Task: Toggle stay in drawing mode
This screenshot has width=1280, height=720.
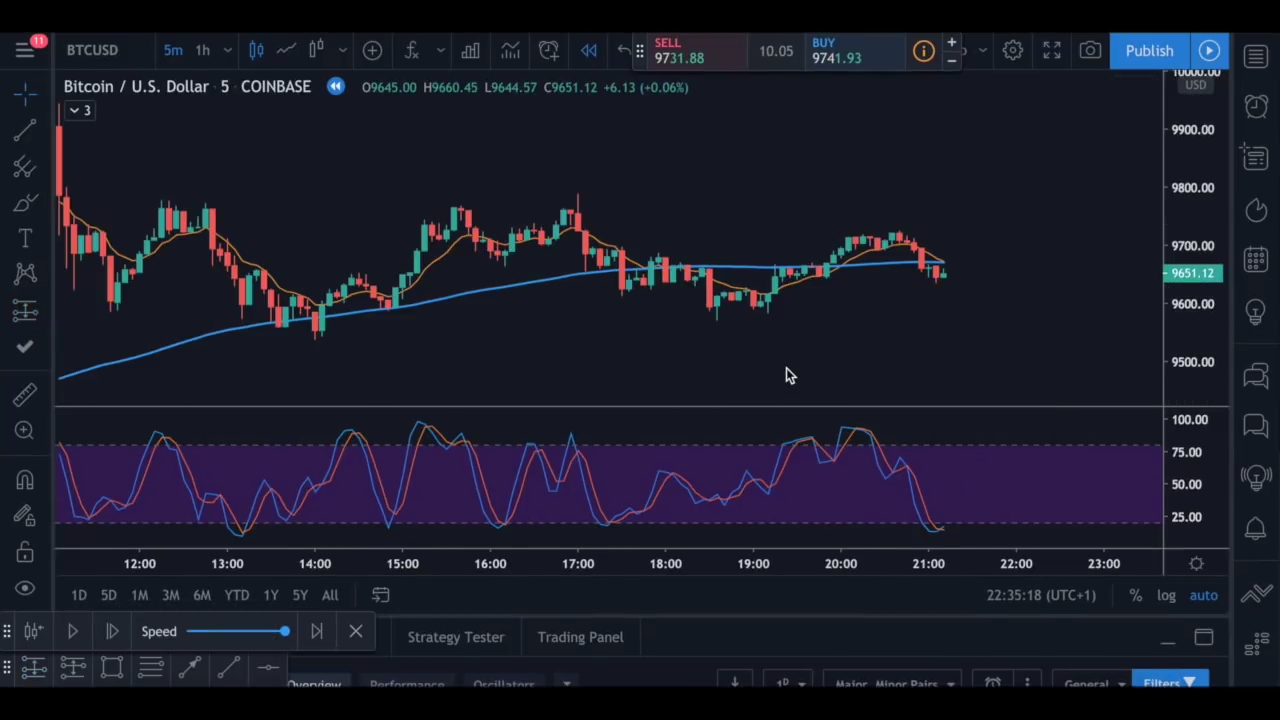Action: (25, 516)
